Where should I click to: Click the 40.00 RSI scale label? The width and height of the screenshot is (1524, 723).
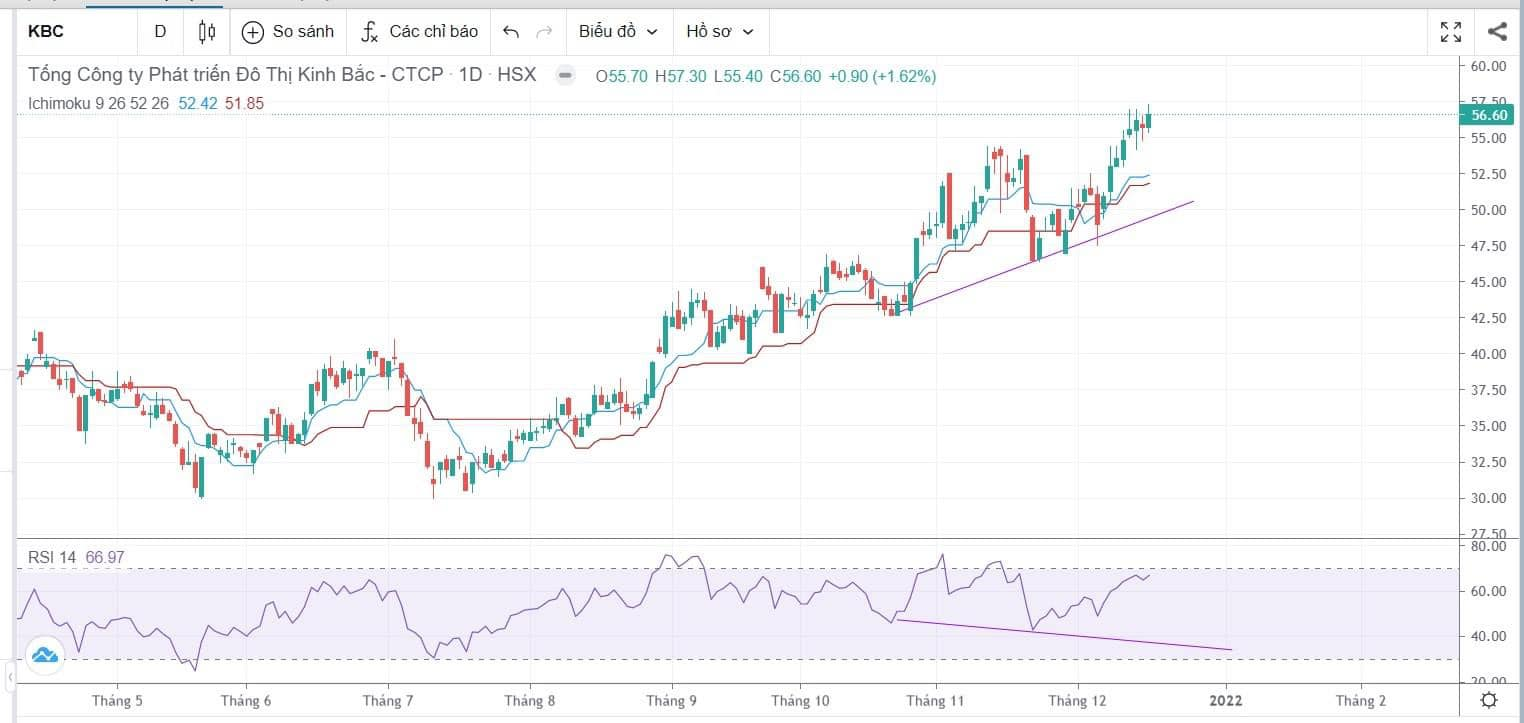point(1489,636)
